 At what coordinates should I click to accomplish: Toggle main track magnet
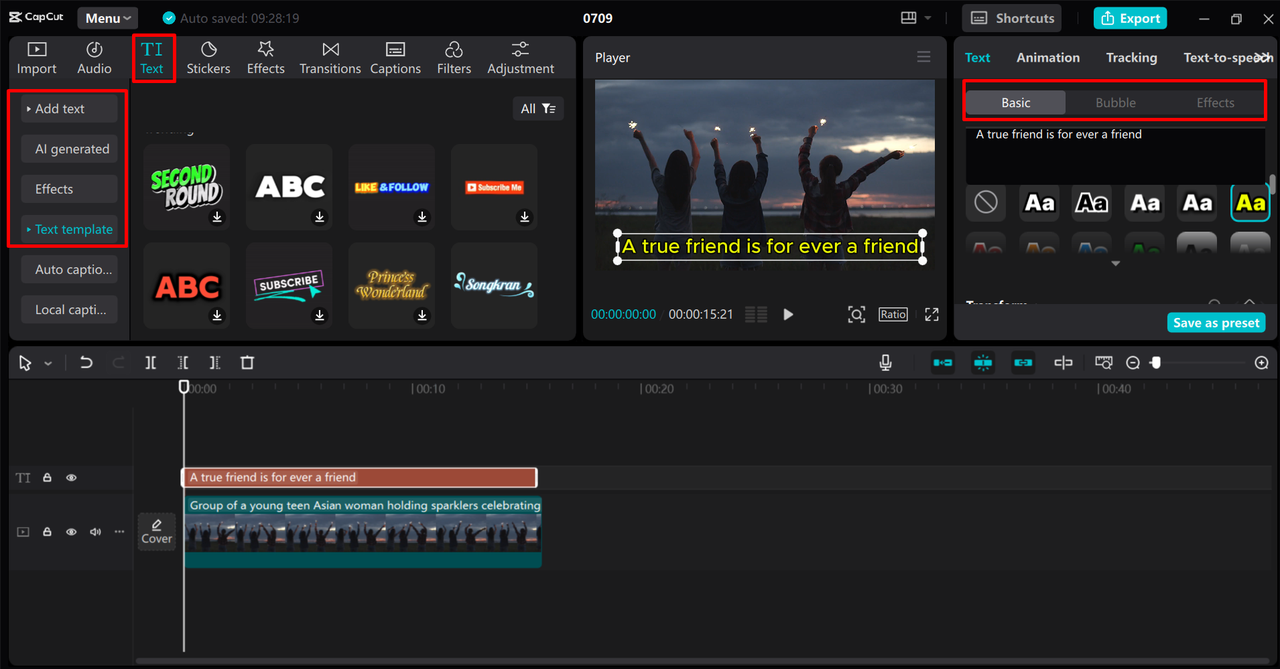pyautogui.click(x=943, y=363)
